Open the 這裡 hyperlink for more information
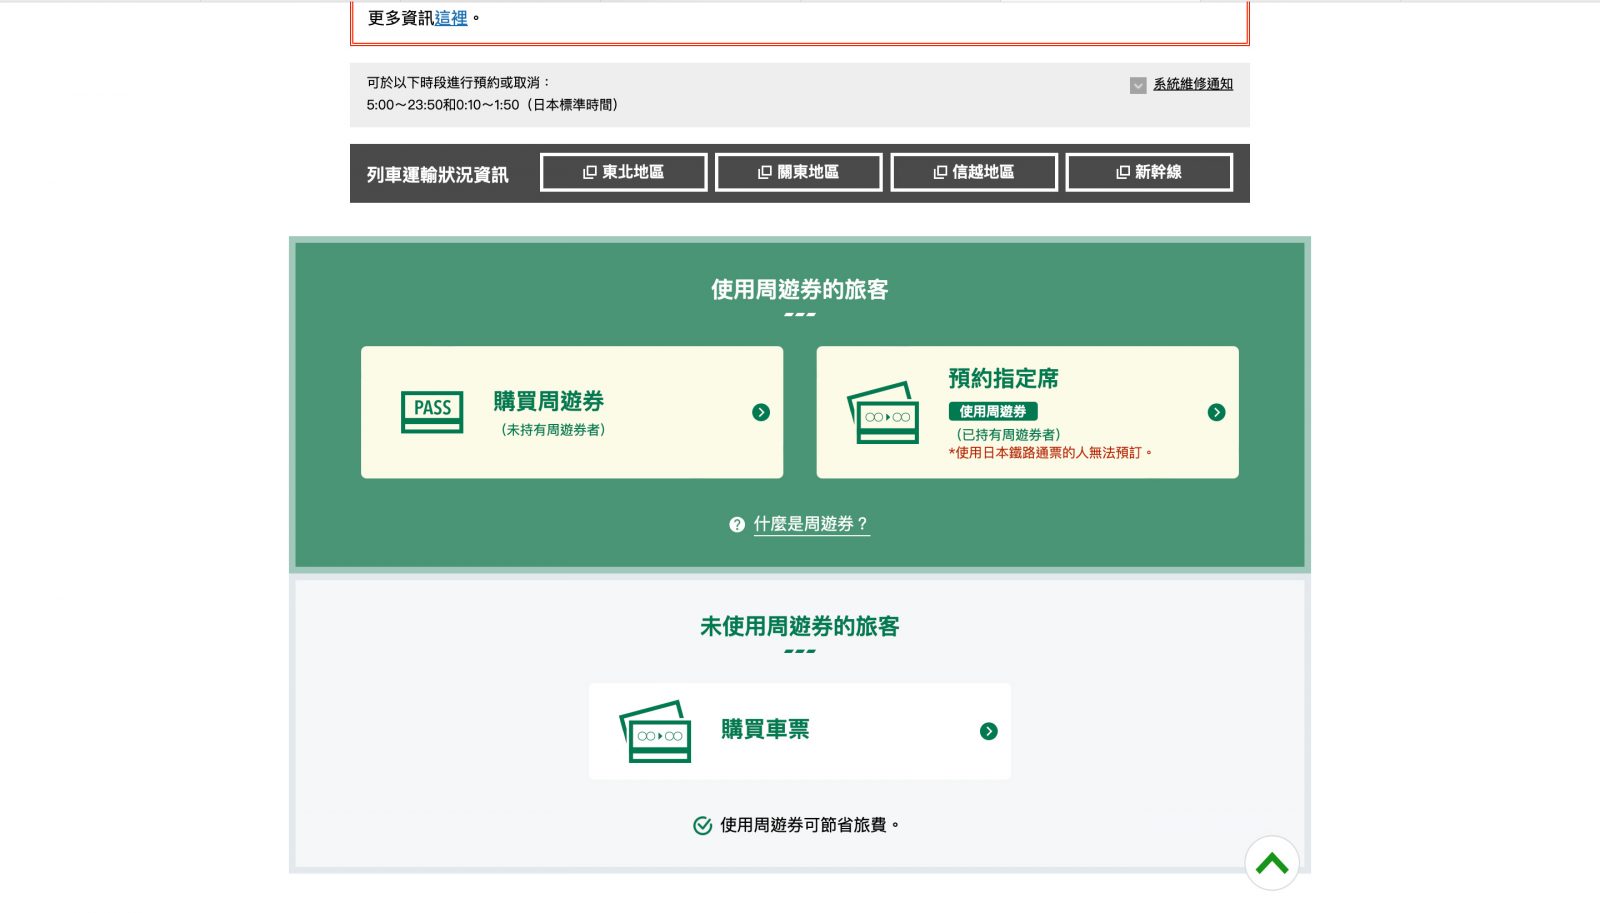This screenshot has height=913, width=1600. pyautogui.click(x=449, y=18)
